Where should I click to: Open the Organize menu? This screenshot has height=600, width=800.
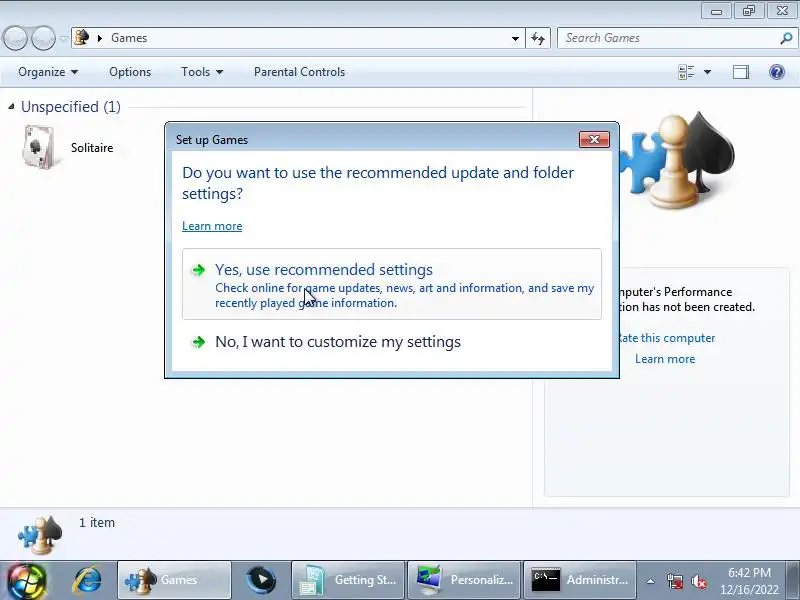click(x=48, y=72)
